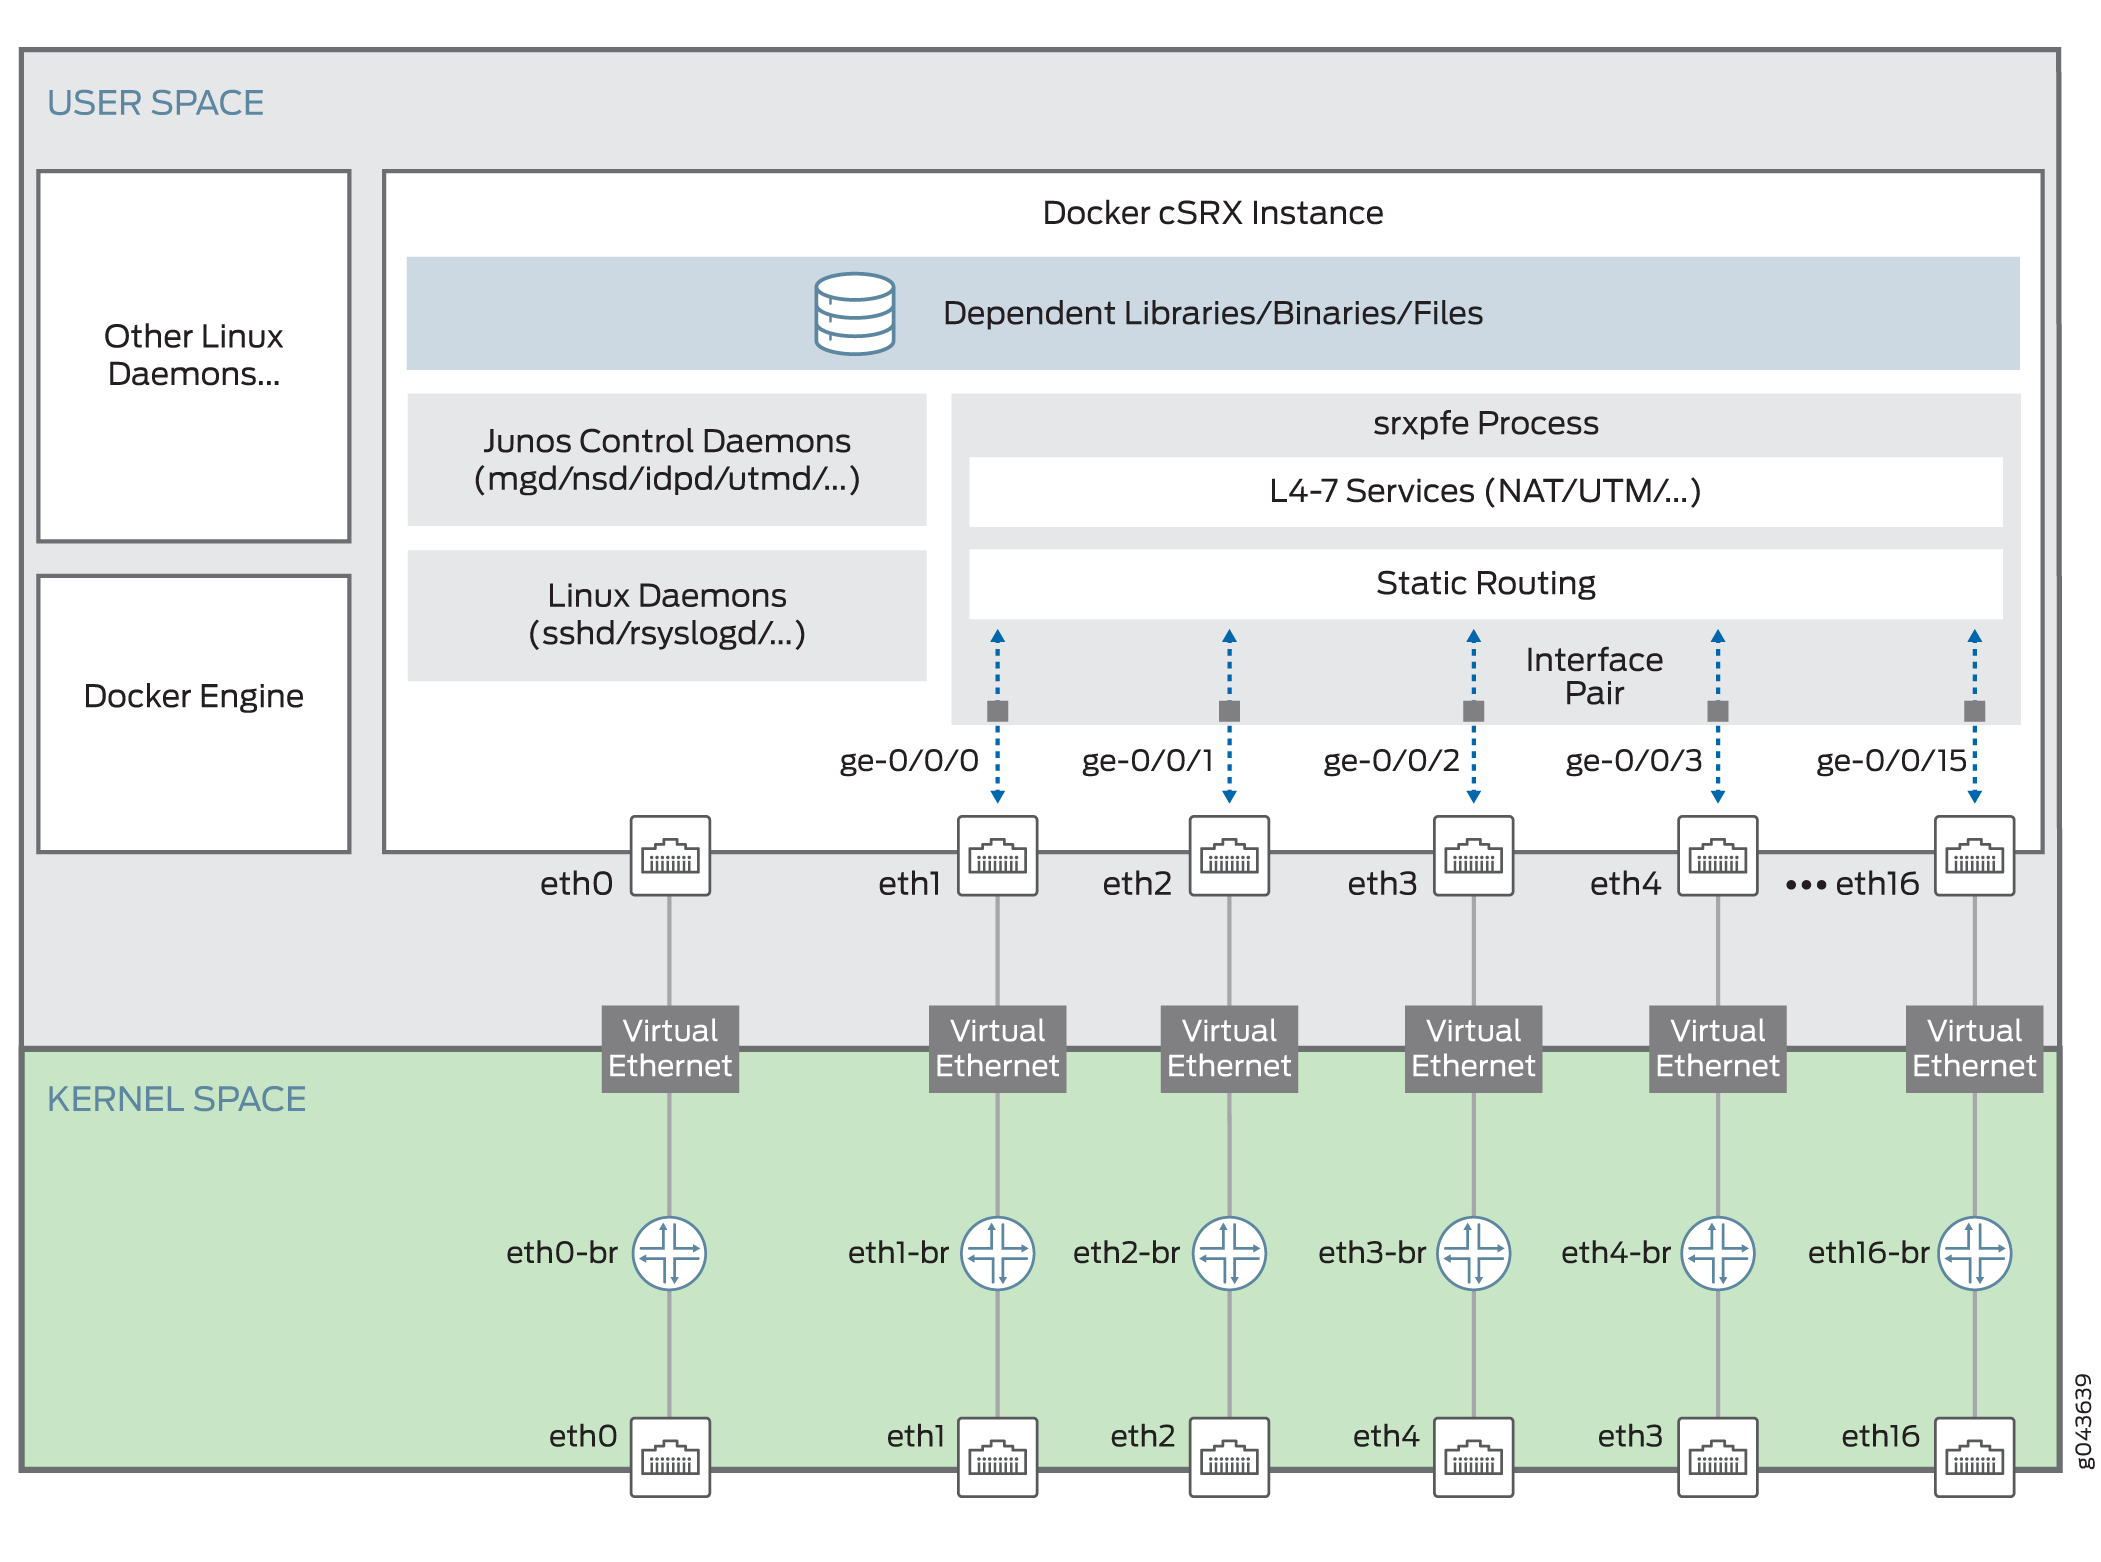Viewport: 2101px width, 1562px height.
Task: Click the Virtual Ethernet label above eth0-br
Action: [x=670, y=1048]
